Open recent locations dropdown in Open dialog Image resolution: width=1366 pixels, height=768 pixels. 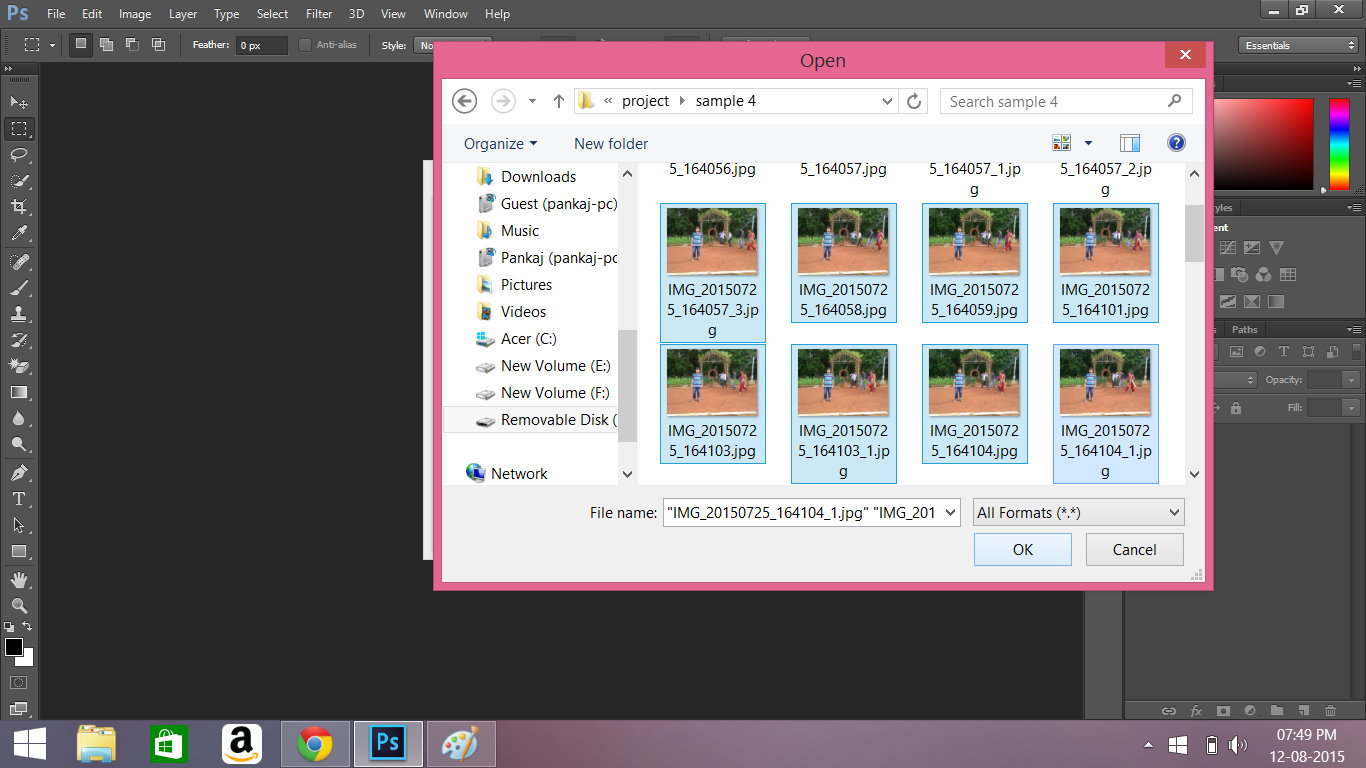pyautogui.click(x=532, y=101)
